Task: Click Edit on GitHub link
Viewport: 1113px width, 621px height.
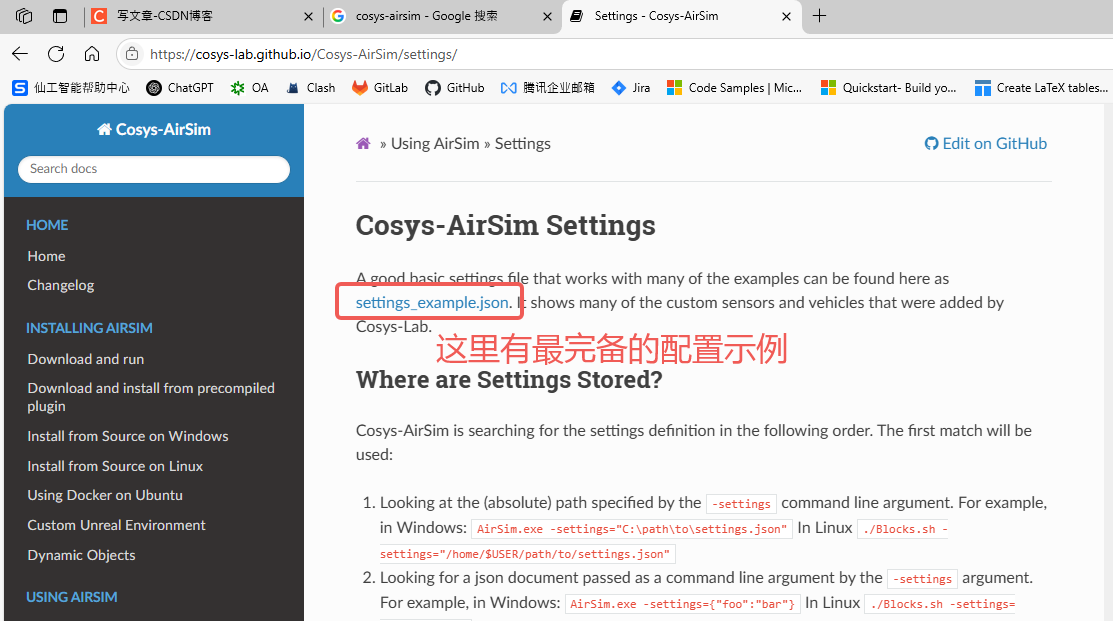Action: pyautogui.click(x=985, y=143)
